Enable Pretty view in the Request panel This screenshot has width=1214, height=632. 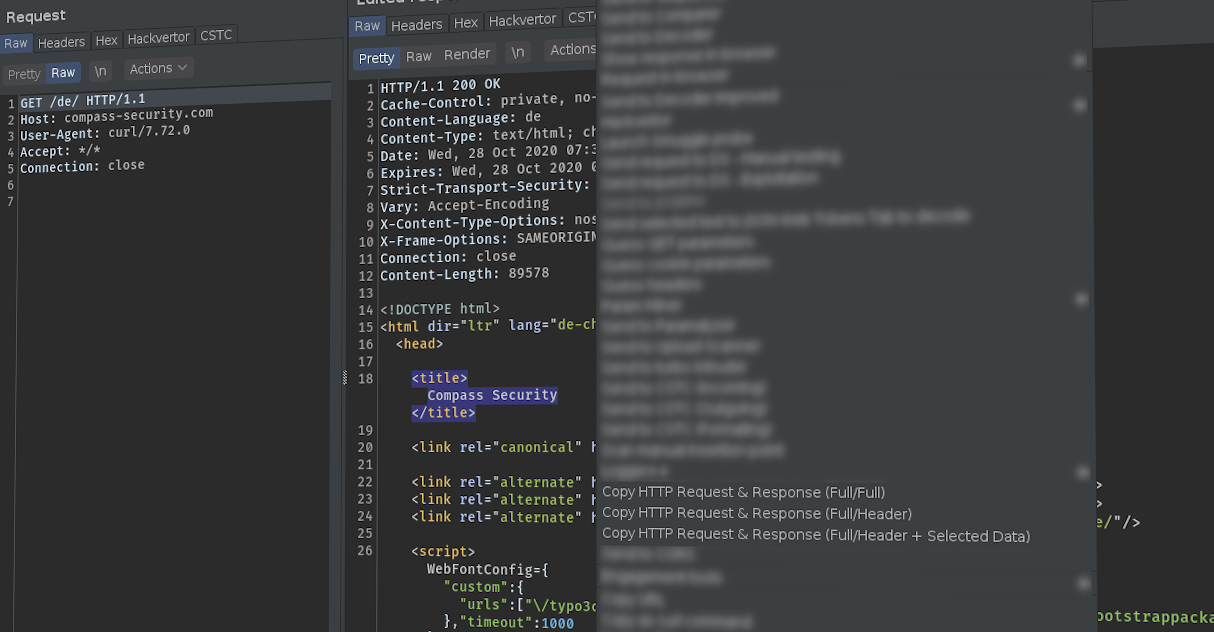click(23, 73)
